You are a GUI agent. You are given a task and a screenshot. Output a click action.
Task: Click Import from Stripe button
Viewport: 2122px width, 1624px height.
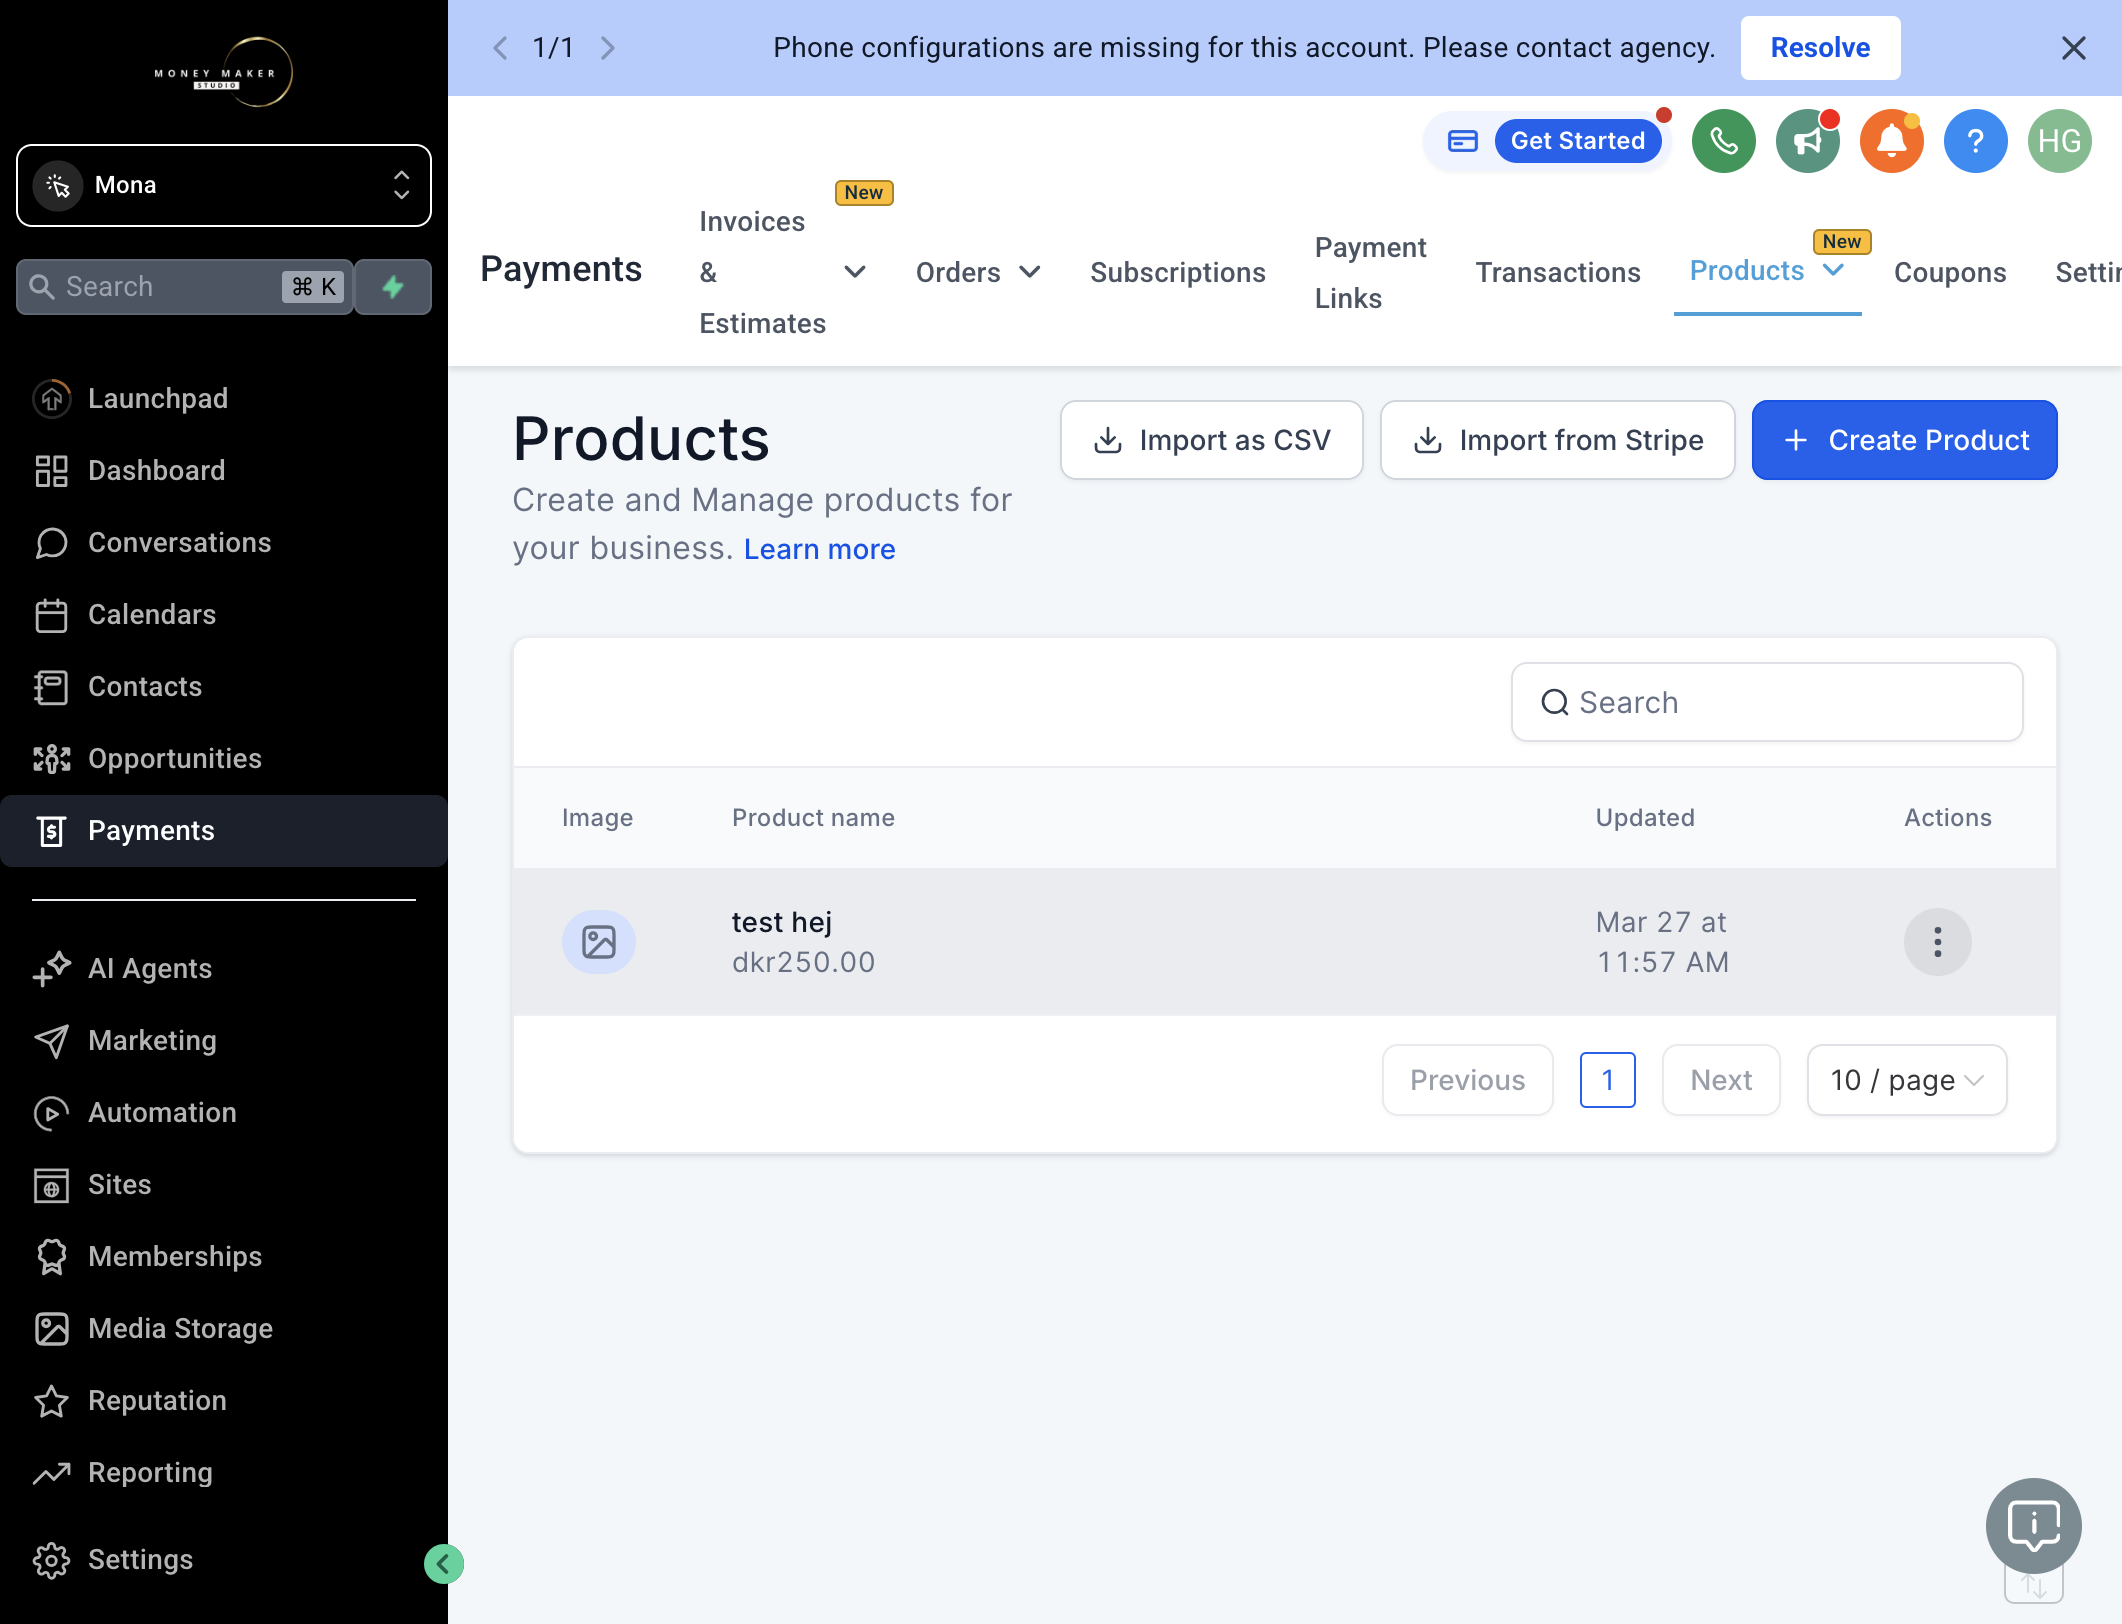1557,440
